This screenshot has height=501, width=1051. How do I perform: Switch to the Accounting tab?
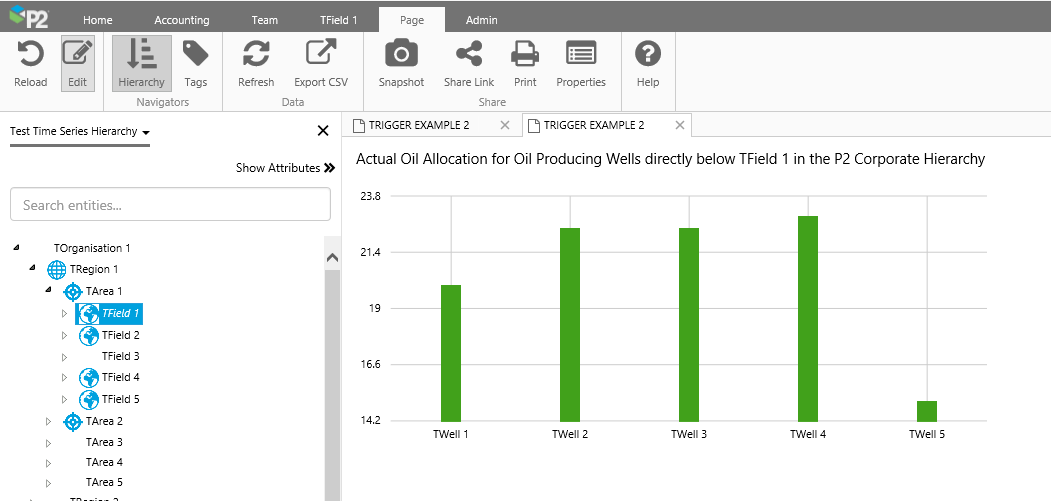click(182, 20)
